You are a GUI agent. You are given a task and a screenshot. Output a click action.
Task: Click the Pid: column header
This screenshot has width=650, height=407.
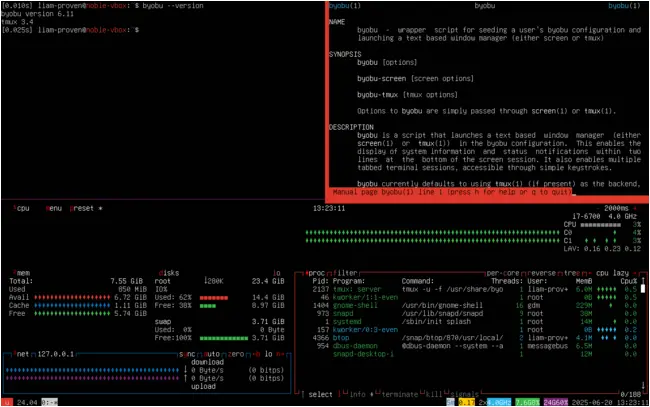(x=320, y=281)
